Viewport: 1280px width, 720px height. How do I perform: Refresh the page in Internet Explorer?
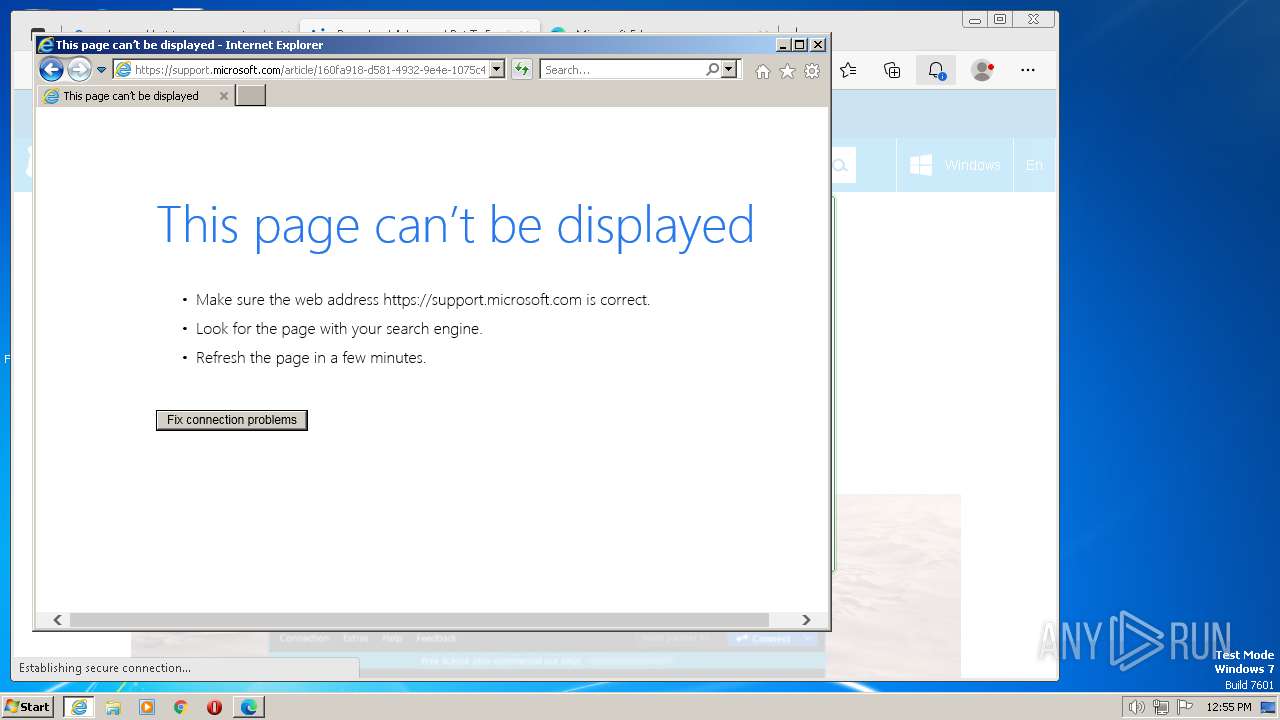[x=522, y=70]
